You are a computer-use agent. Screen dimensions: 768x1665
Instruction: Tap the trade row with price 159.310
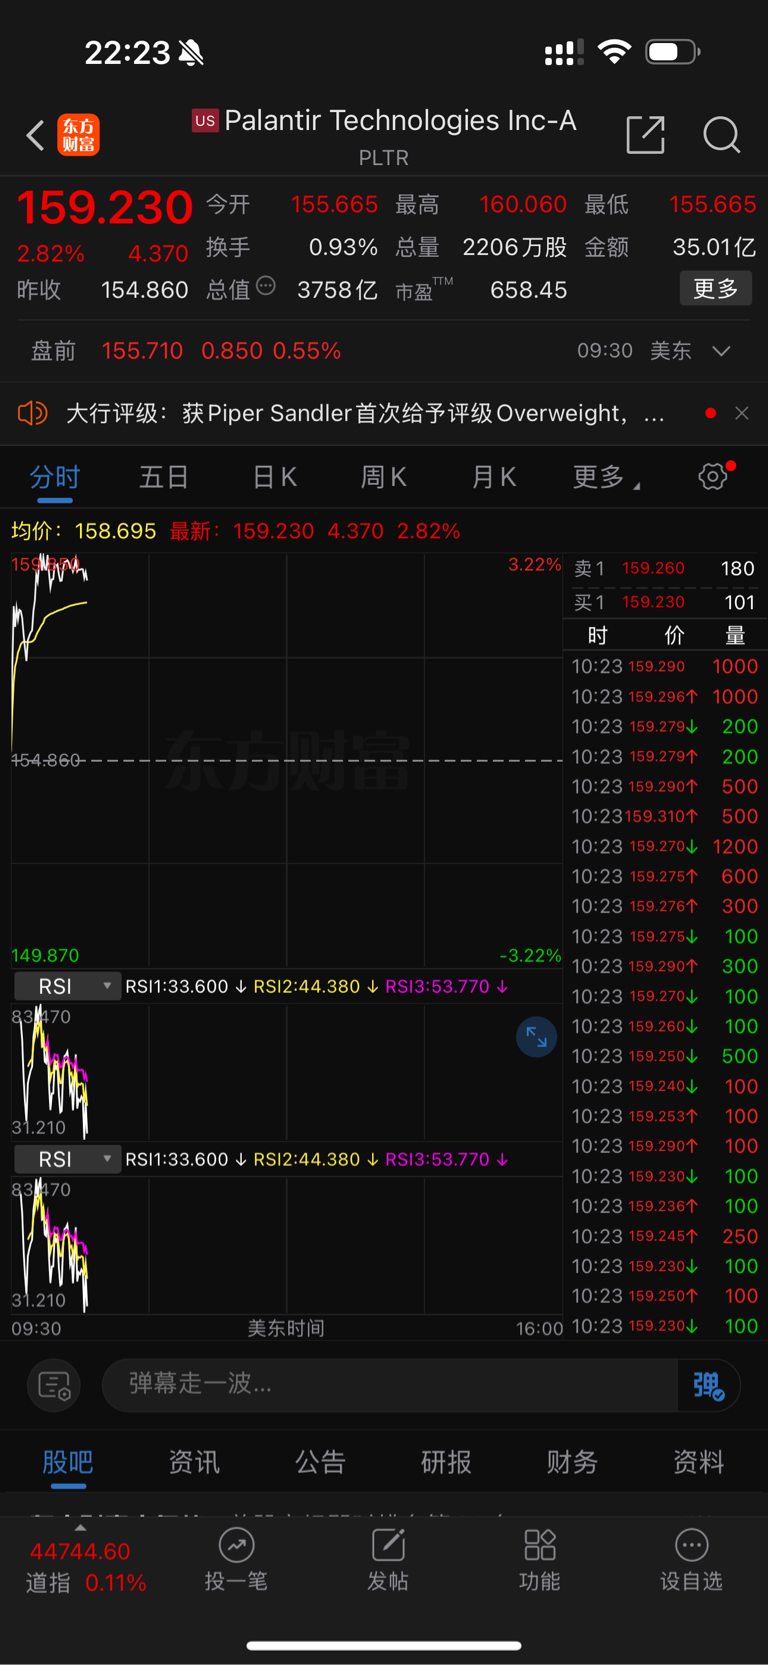tap(664, 816)
